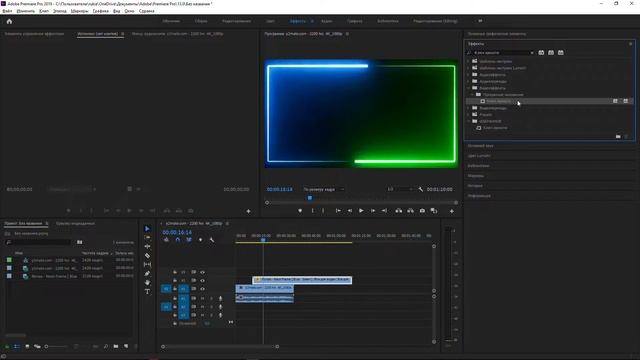640x360 pixels.
Task: Show more workspaces with overflow chevron
Action: [480, 21]
